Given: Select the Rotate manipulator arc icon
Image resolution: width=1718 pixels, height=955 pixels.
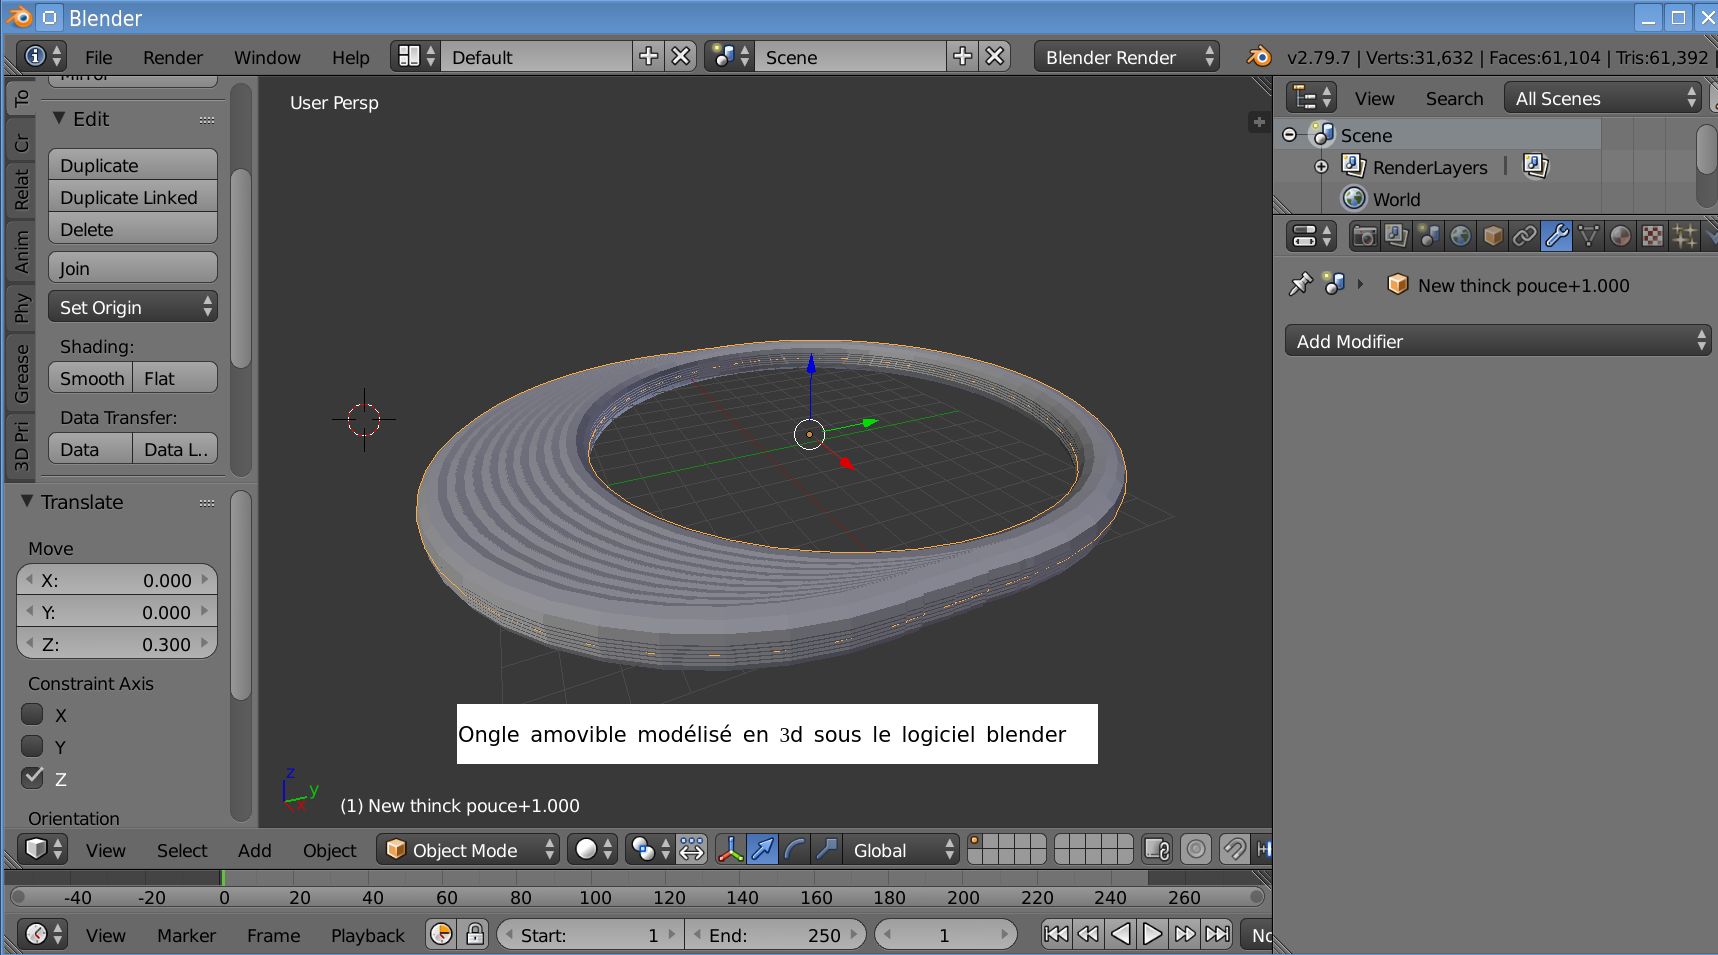Looking at the screenshot, I should pyautogui.click(x=795, y=850).
